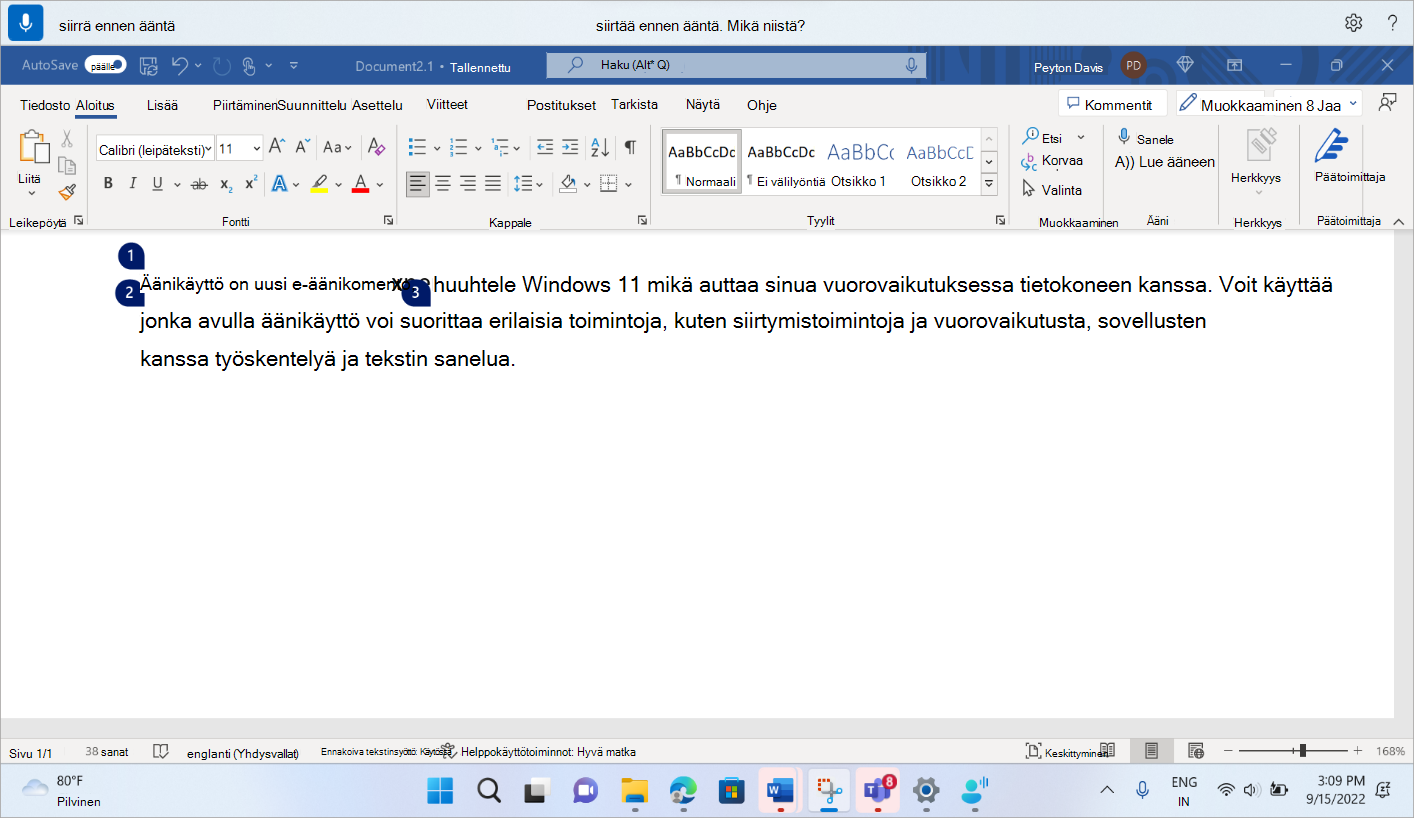The image size is (1414, 818).
Task: Undo the last action
Action: 180,66
